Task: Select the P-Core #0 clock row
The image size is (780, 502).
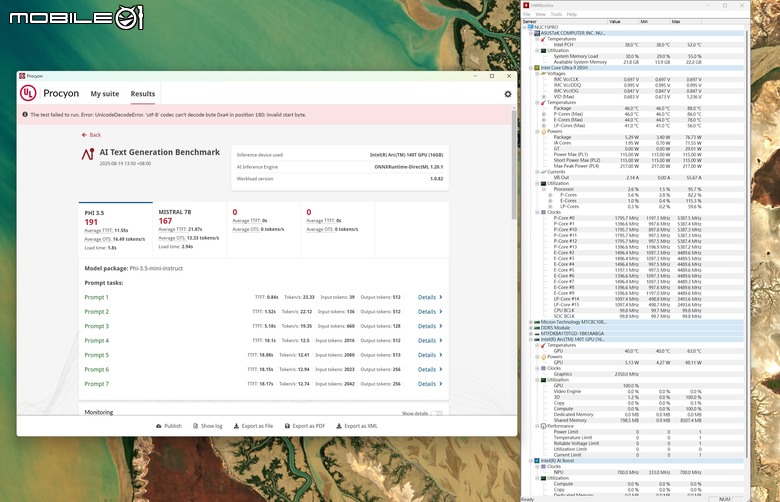Action: click(x=633, y=218)
